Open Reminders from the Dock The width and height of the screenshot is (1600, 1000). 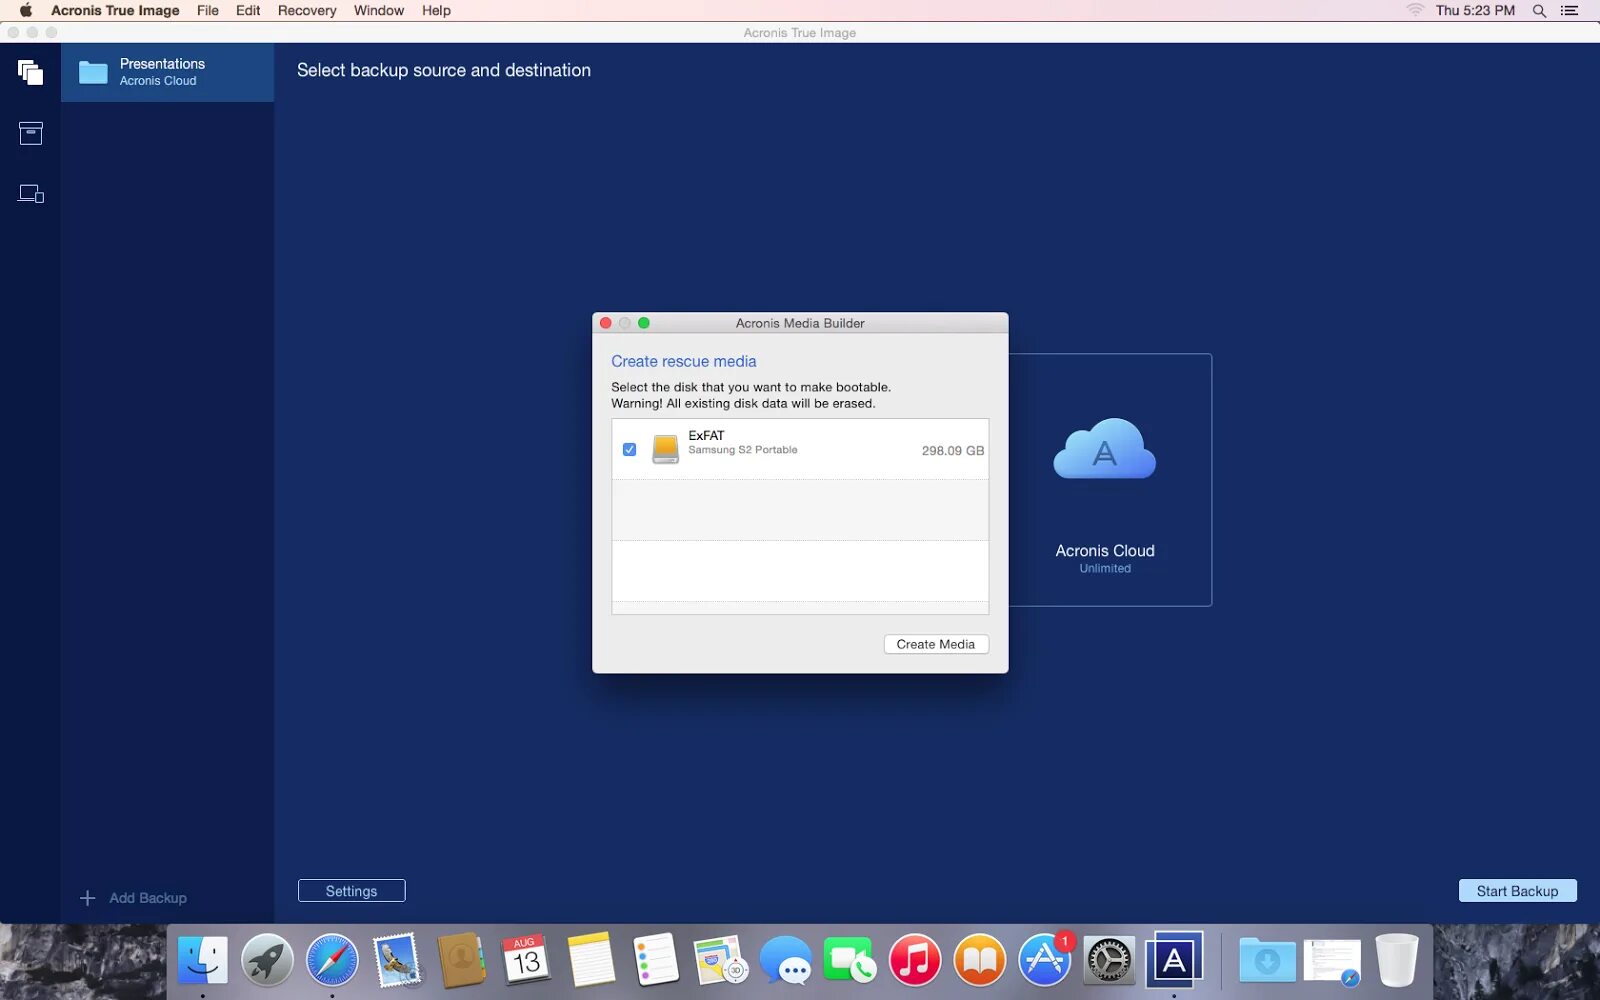coord(656,961)
